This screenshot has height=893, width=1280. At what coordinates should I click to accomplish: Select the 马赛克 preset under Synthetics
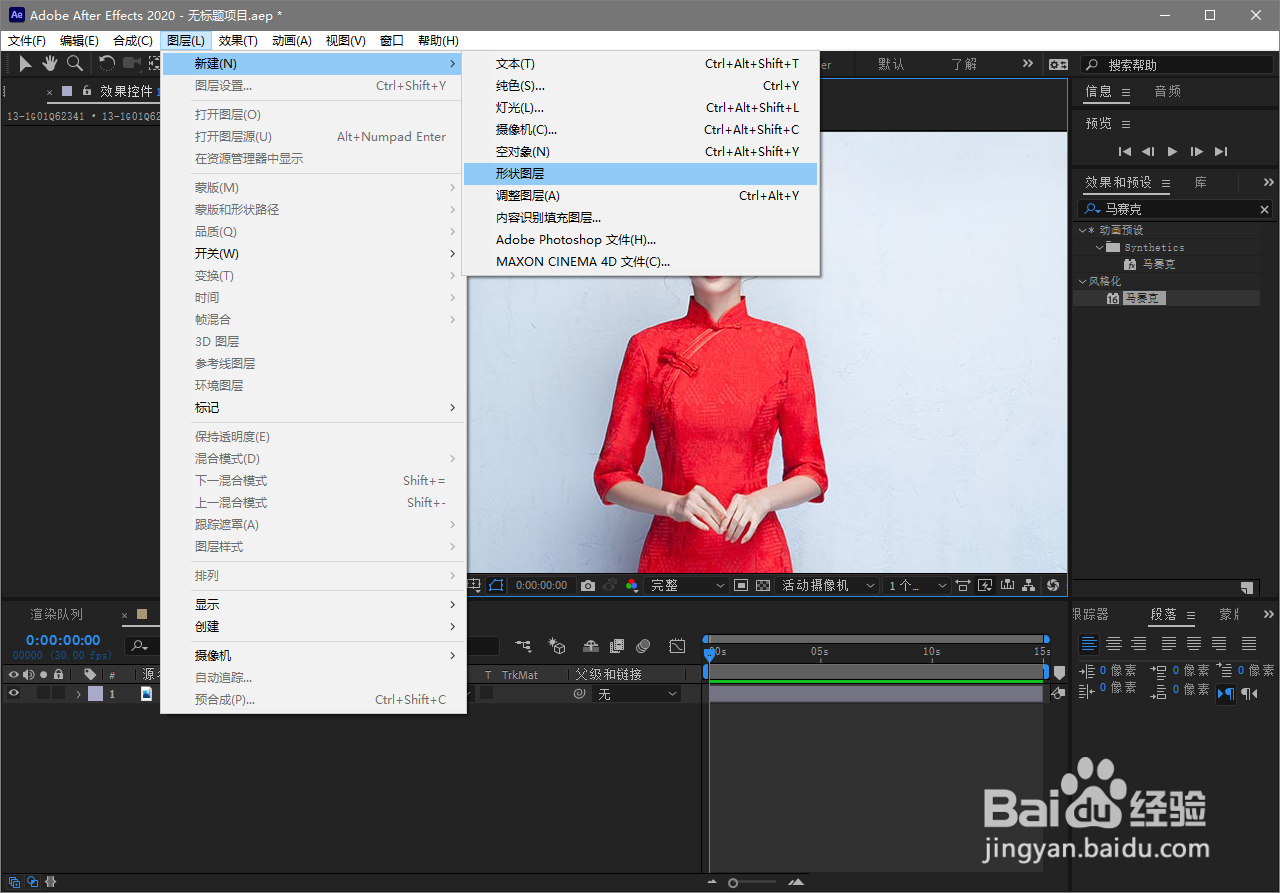point(1158,264)
